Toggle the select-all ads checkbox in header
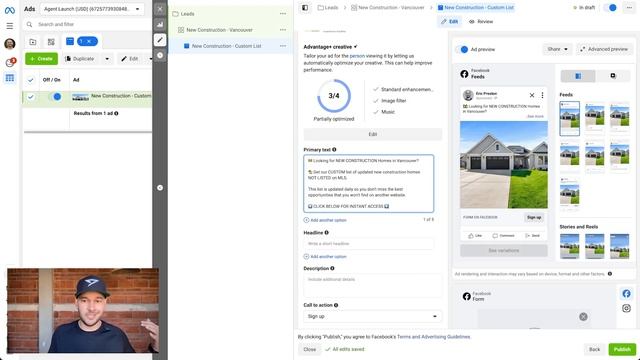640x360 pixels. [x=31, y=80]
